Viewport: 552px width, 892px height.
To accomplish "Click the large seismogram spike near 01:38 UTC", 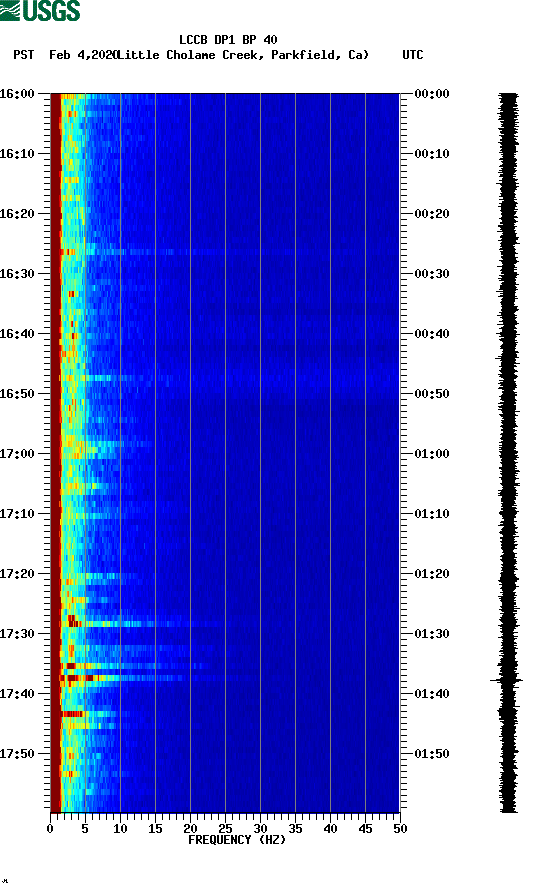I will 507,680.
